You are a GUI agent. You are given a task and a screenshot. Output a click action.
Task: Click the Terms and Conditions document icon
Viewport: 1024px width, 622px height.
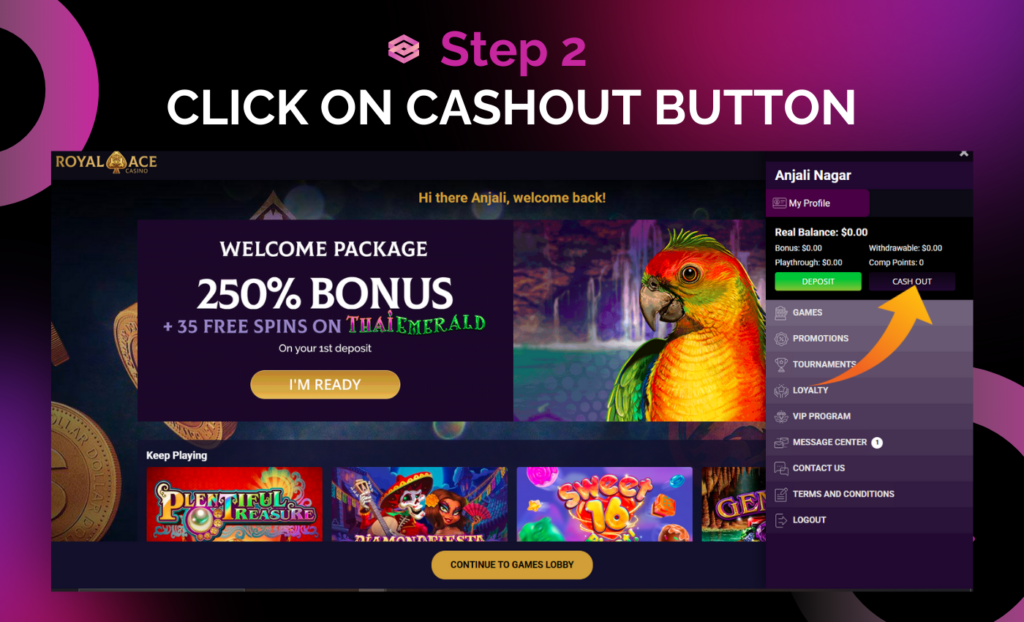[781, 495]
